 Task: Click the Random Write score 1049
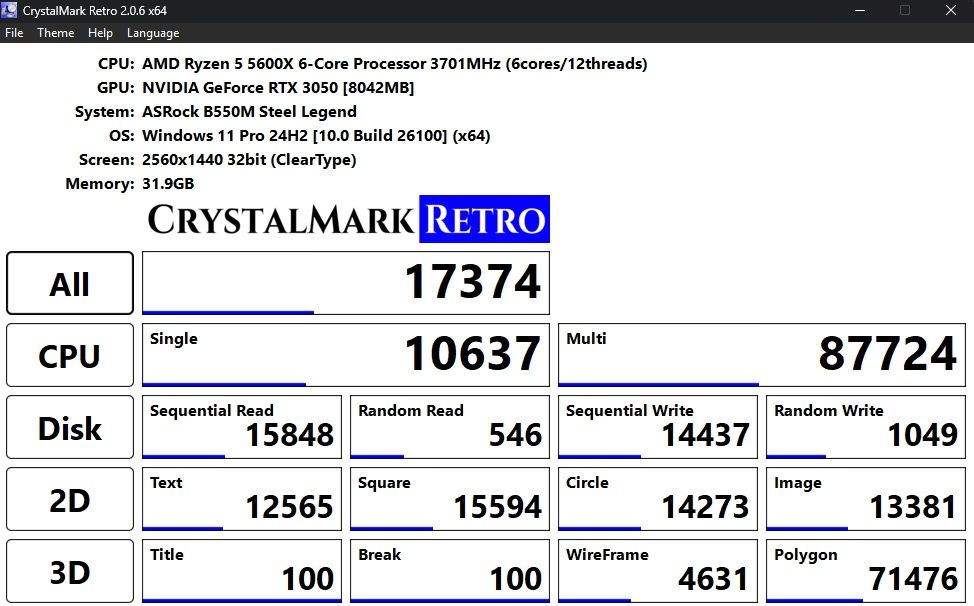point(866,427)
